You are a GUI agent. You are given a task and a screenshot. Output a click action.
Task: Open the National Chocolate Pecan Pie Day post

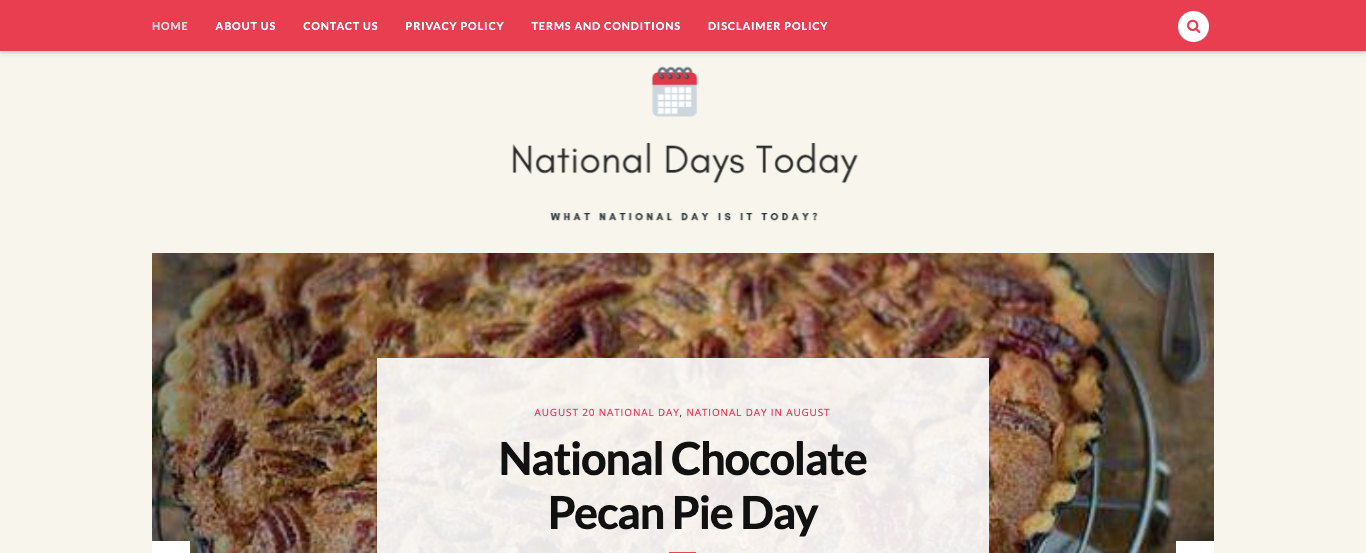[683, 485]
